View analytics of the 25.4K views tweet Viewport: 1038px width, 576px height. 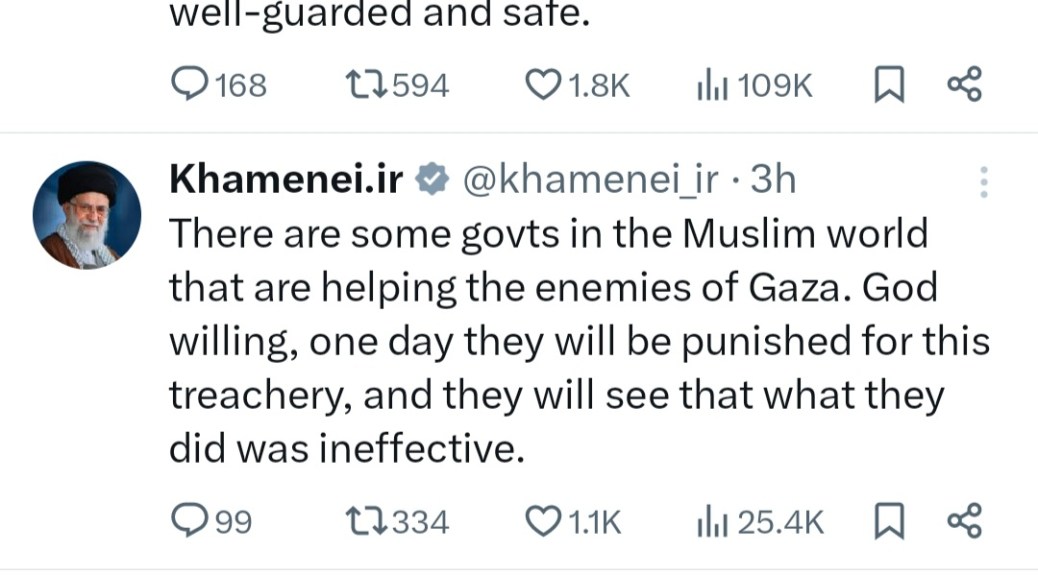click(x=711, y=520)
